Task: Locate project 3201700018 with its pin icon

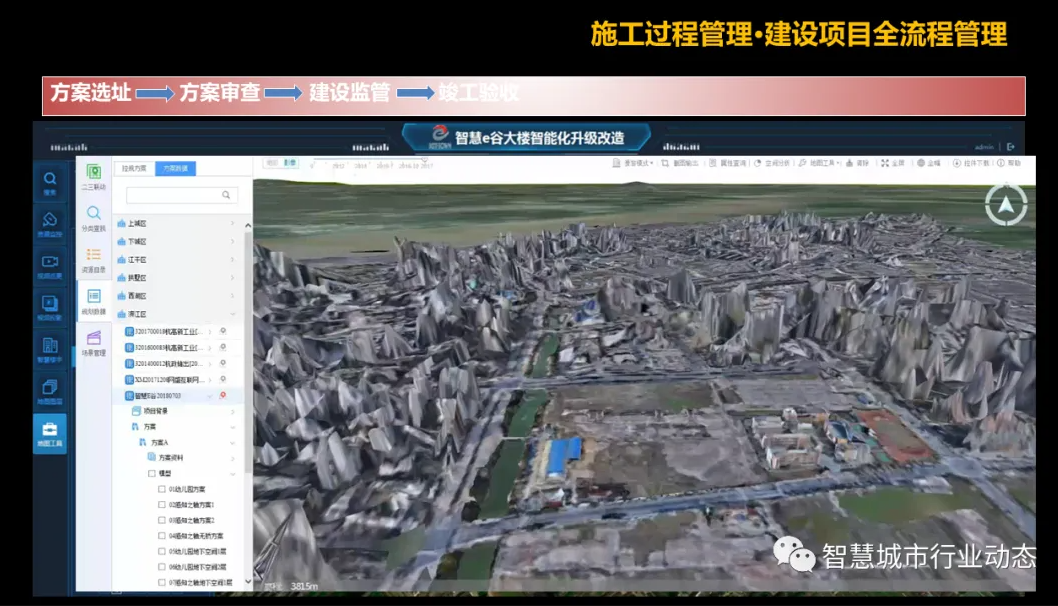Action: [x=223, y=331]
